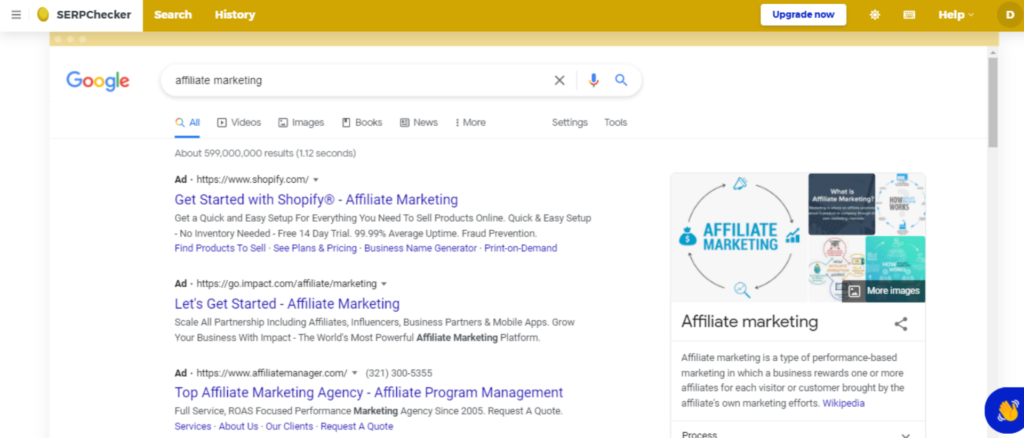Click the Upgrade now button
Viewport: 1024px width, 438px height.
[x=803, y=14]
